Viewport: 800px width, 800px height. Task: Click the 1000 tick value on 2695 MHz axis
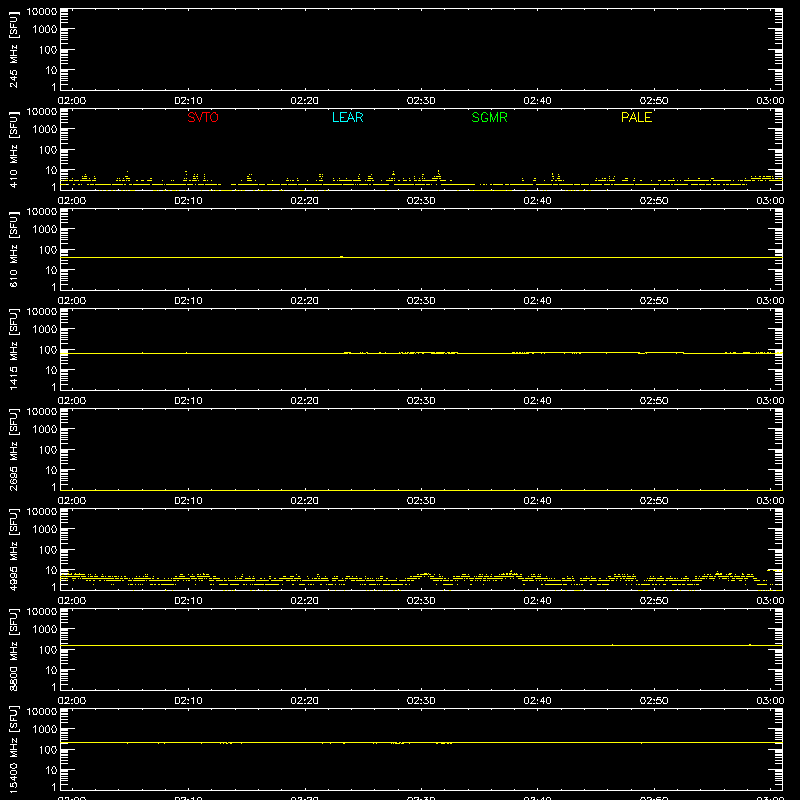tap(45, 430)
